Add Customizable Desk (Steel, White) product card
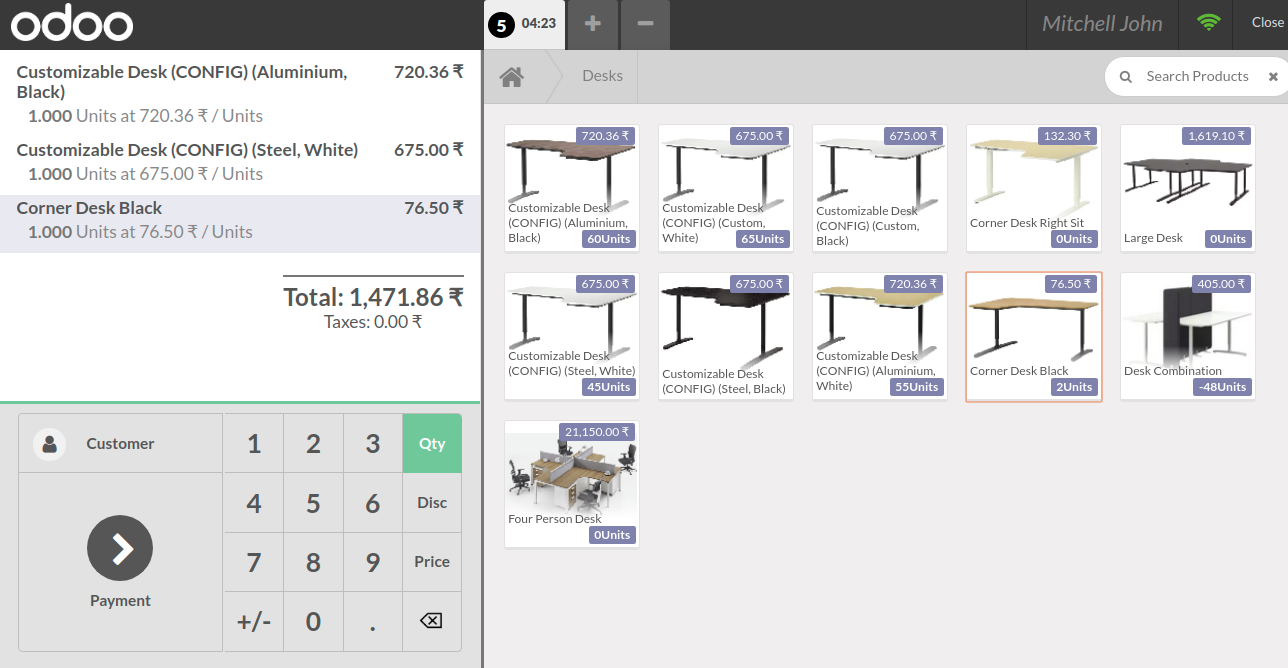Image resolution: width=1288 pixels, height=668 pixels. (571, 336)
